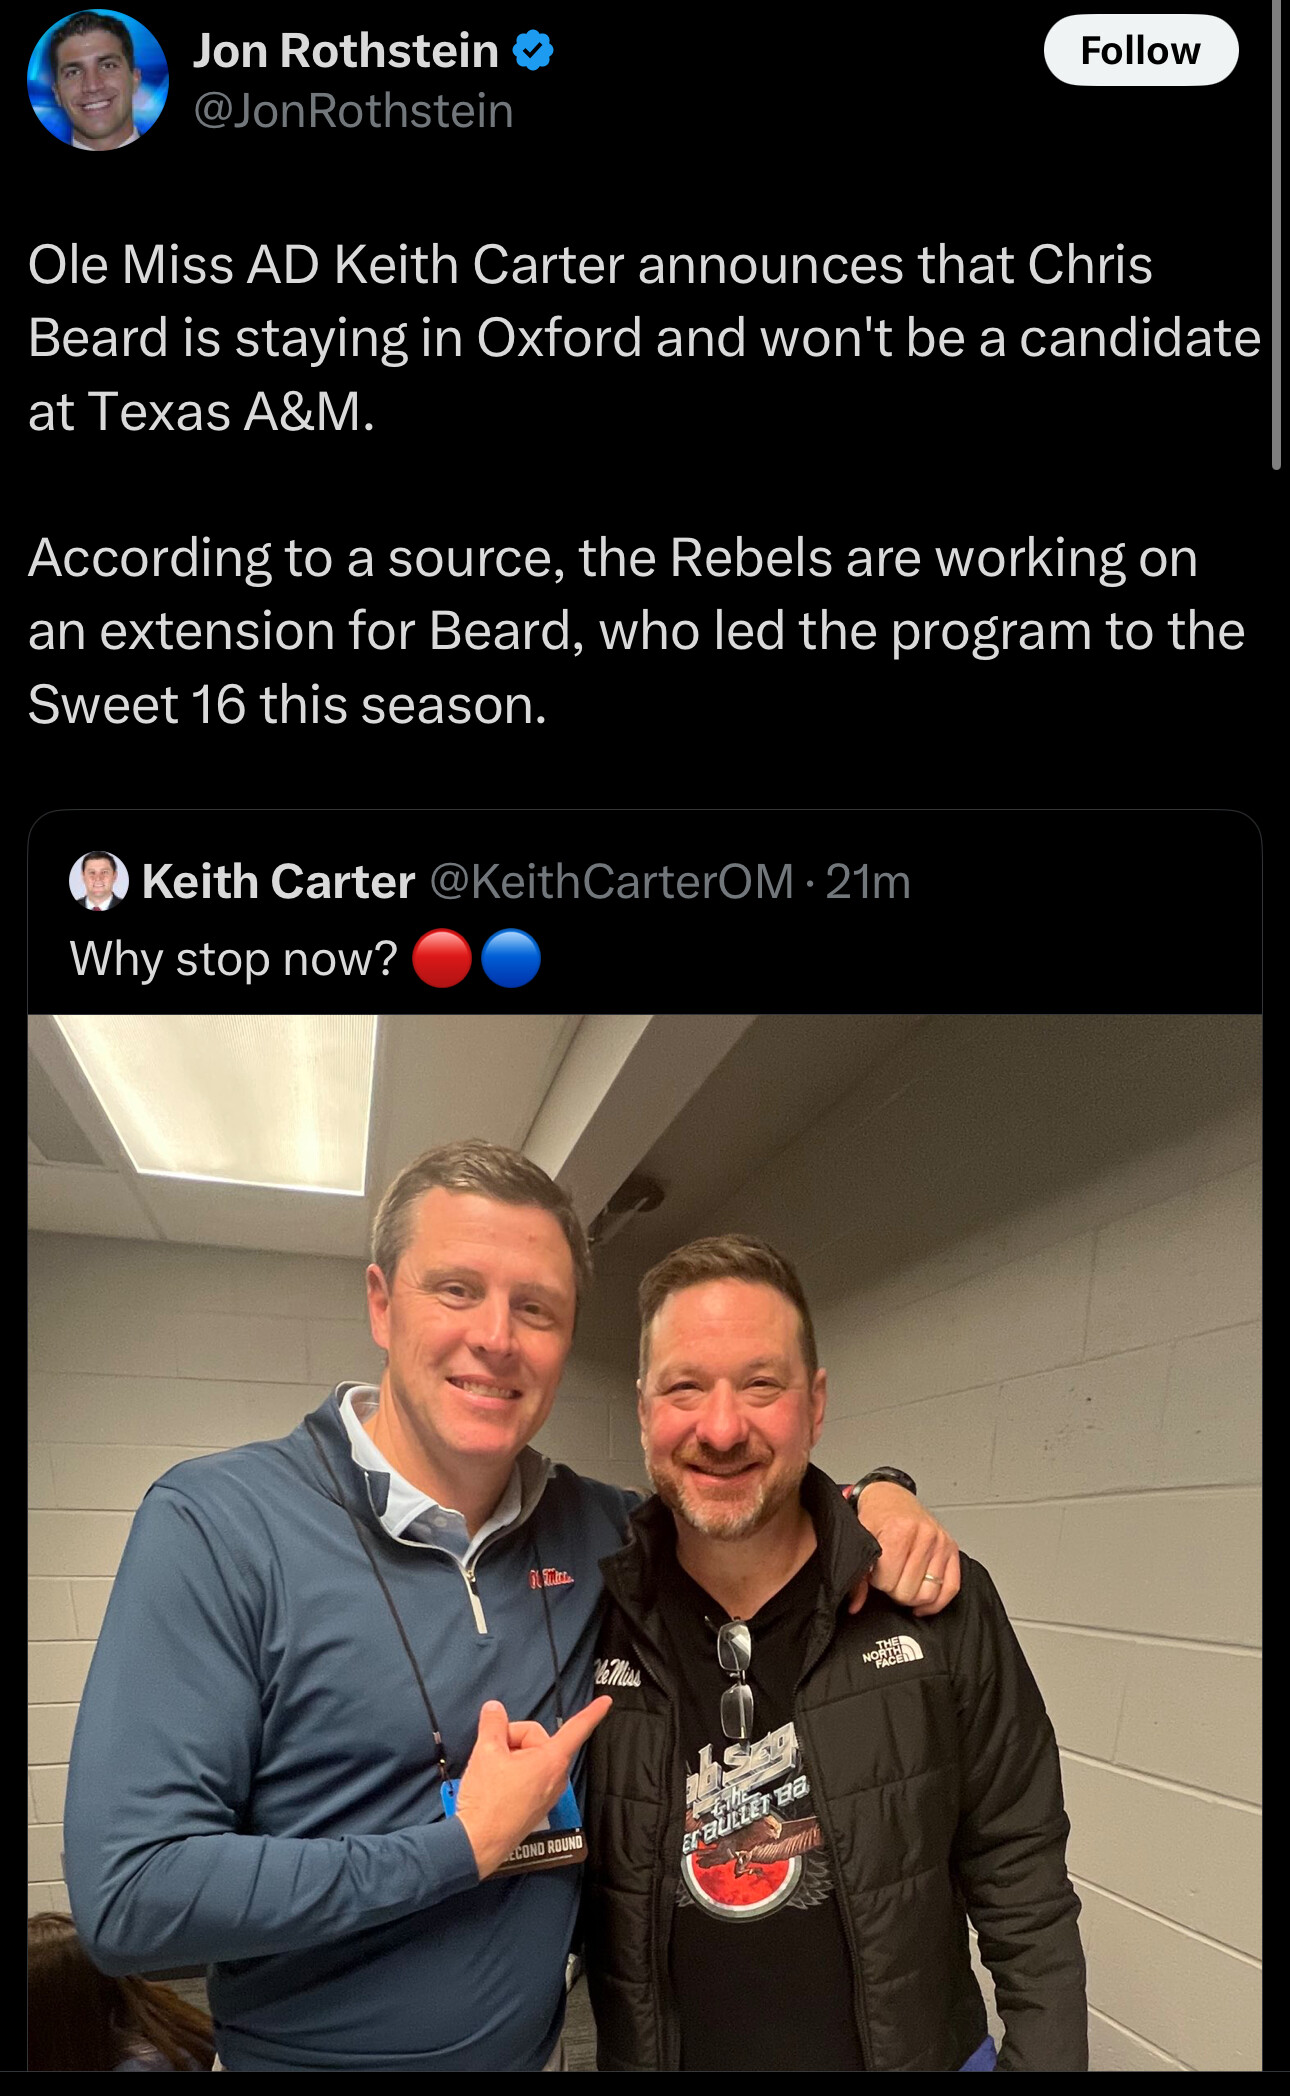Open the "Why stop now?" quoted tweet text
This screenshot has height=2096, width=1290.
click(x=234, y=959)
